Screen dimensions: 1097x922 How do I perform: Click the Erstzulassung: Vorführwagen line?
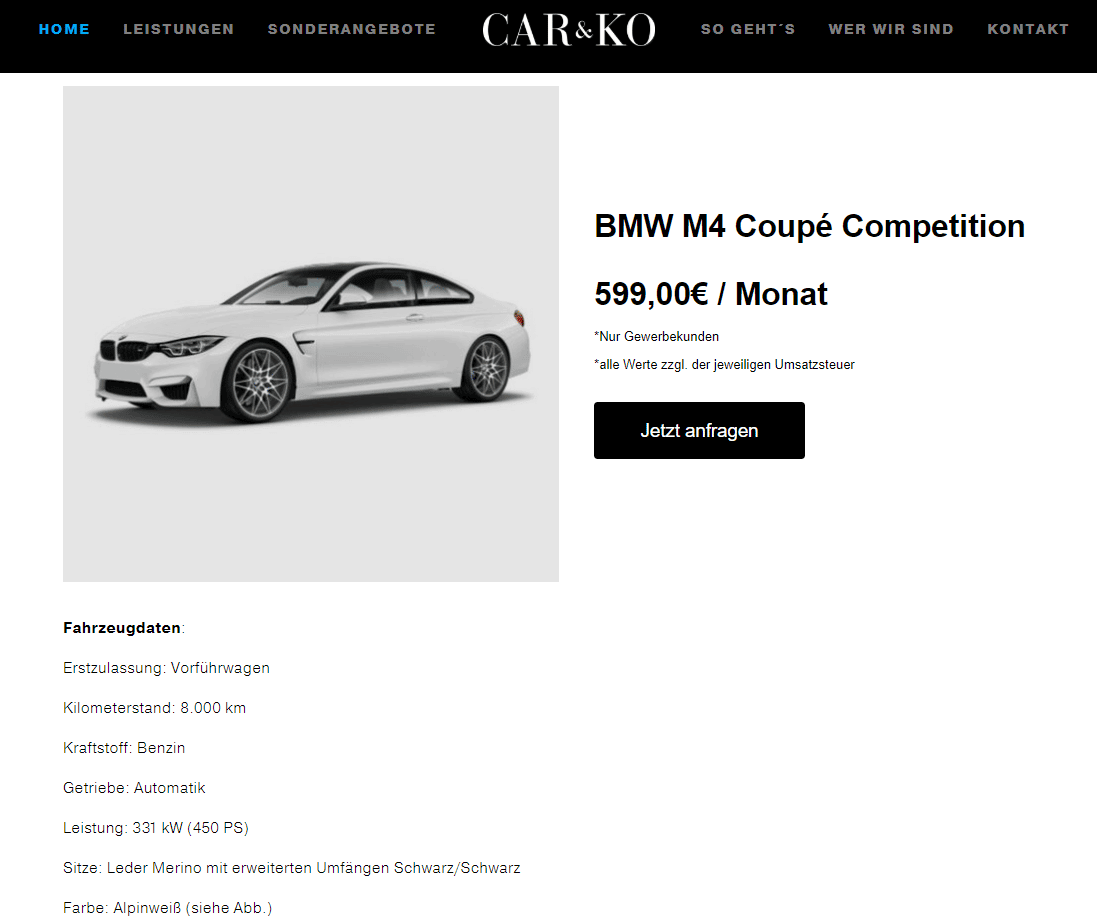[x=167, y=668]
